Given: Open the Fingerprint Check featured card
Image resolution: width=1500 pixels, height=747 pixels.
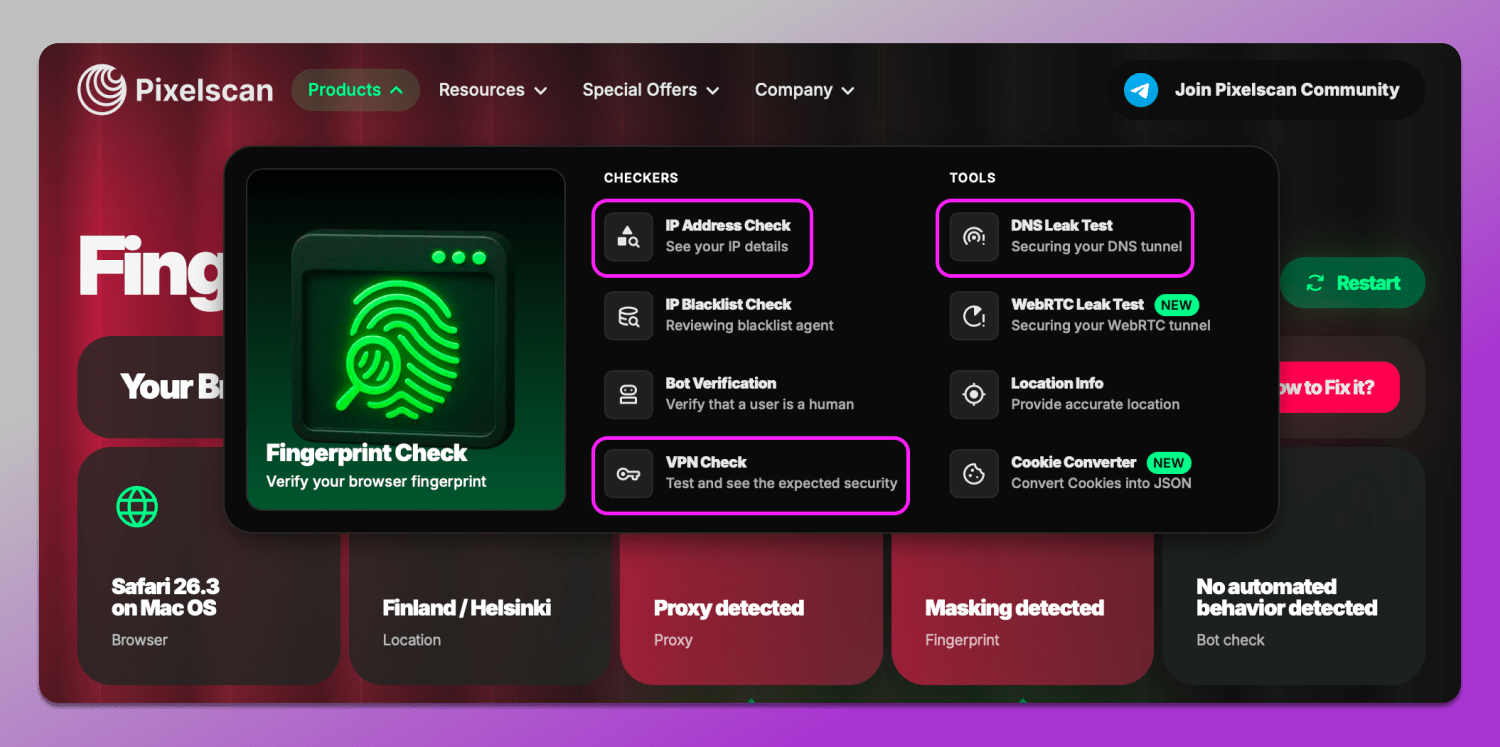Looking at the screenshot, I should [406, 340].
